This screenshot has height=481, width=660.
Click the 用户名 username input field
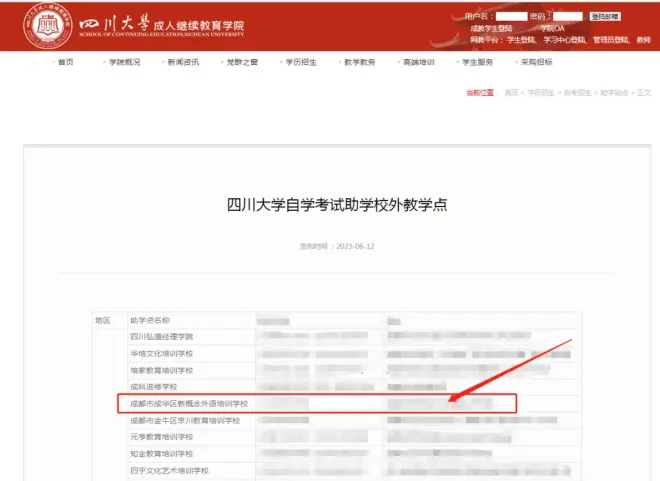pos(512,16)
